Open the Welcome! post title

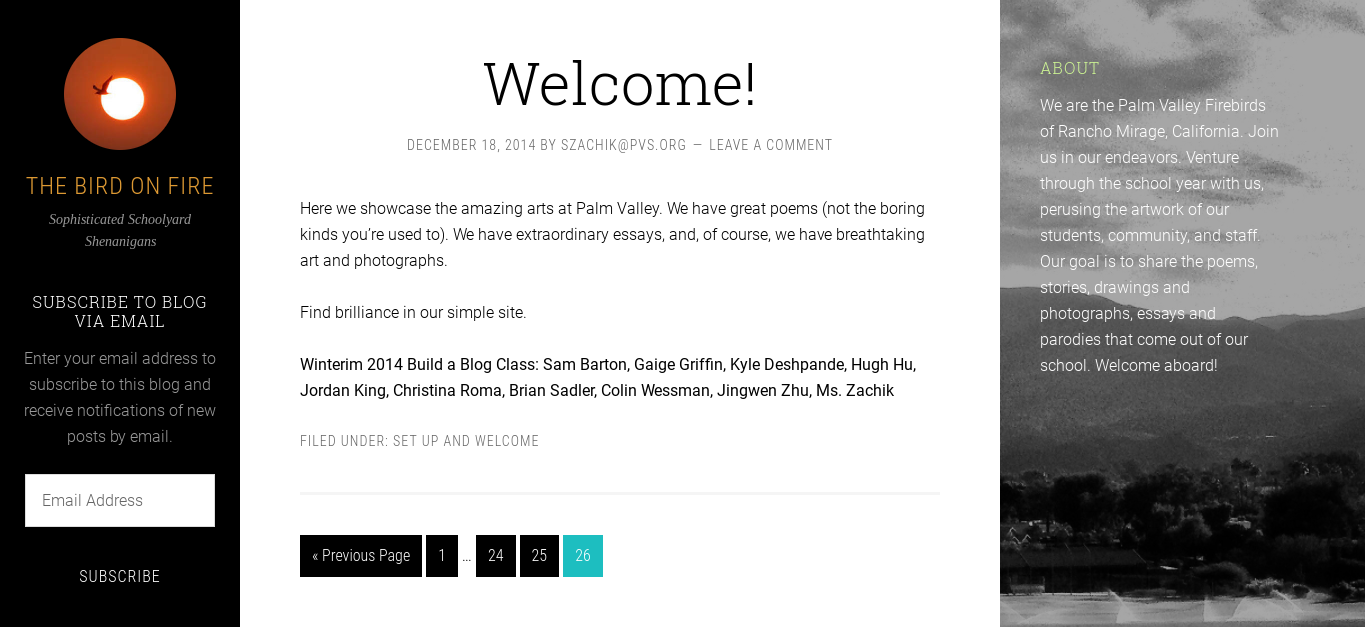point(620,83)
